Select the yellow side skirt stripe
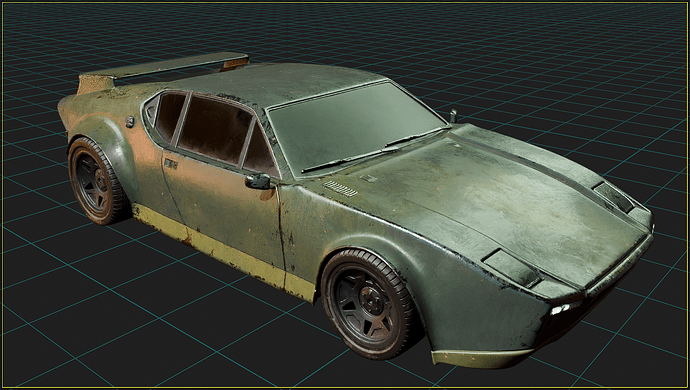This screenshot has height=390, width=690. (223, 253)
